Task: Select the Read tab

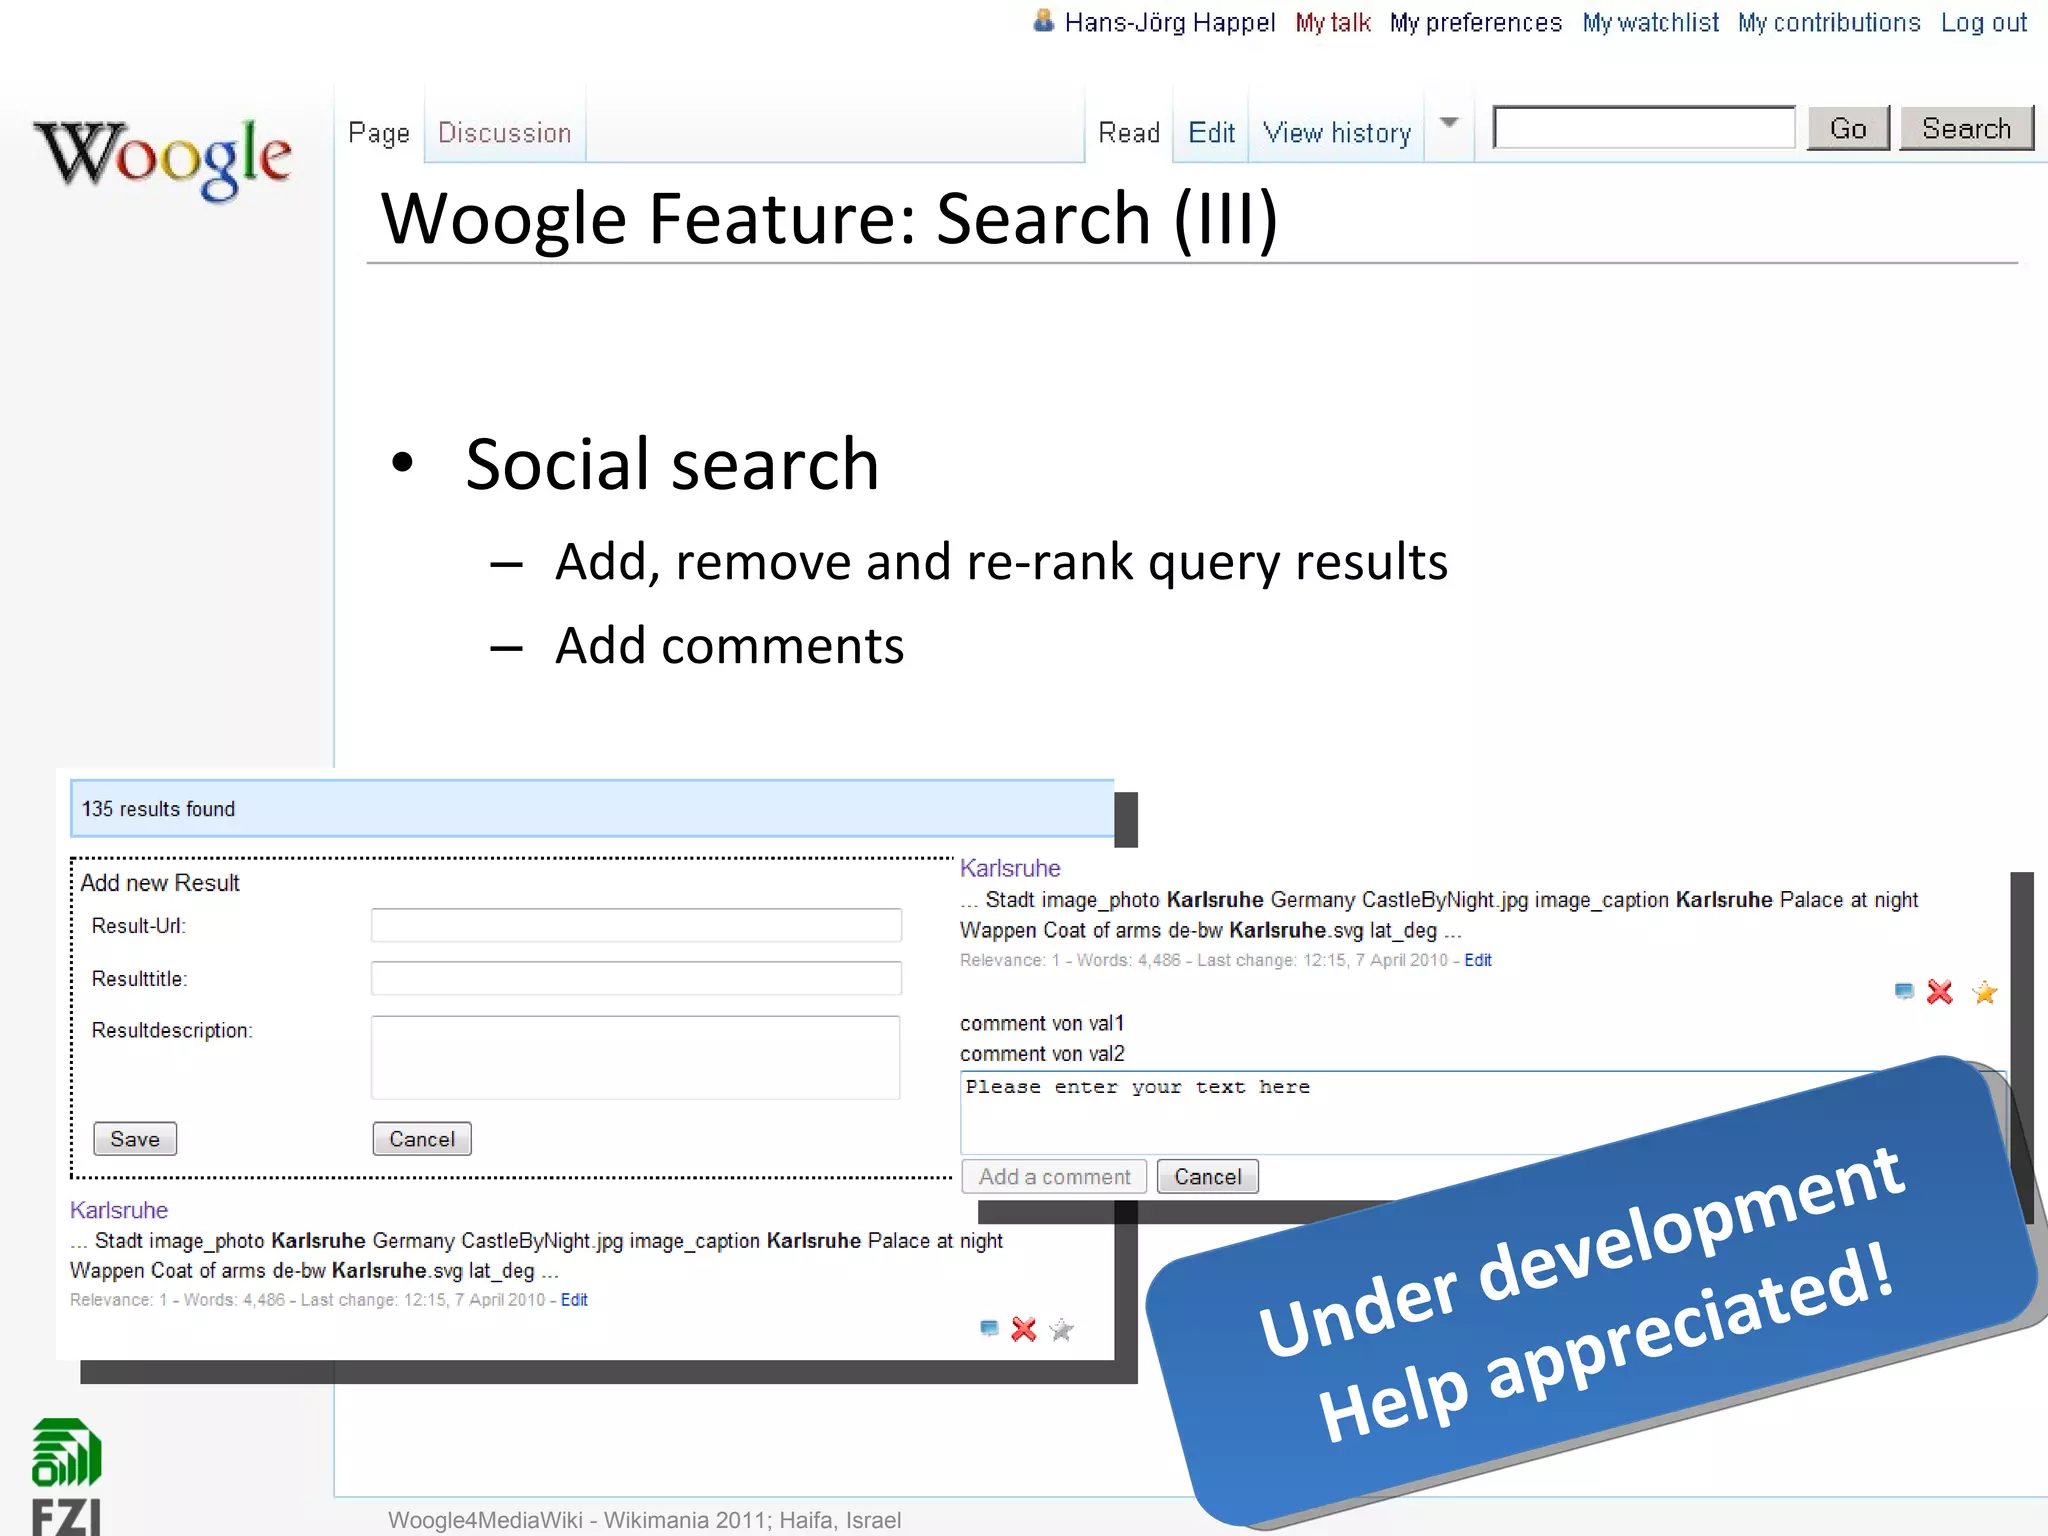Action: click(1129, 133)
